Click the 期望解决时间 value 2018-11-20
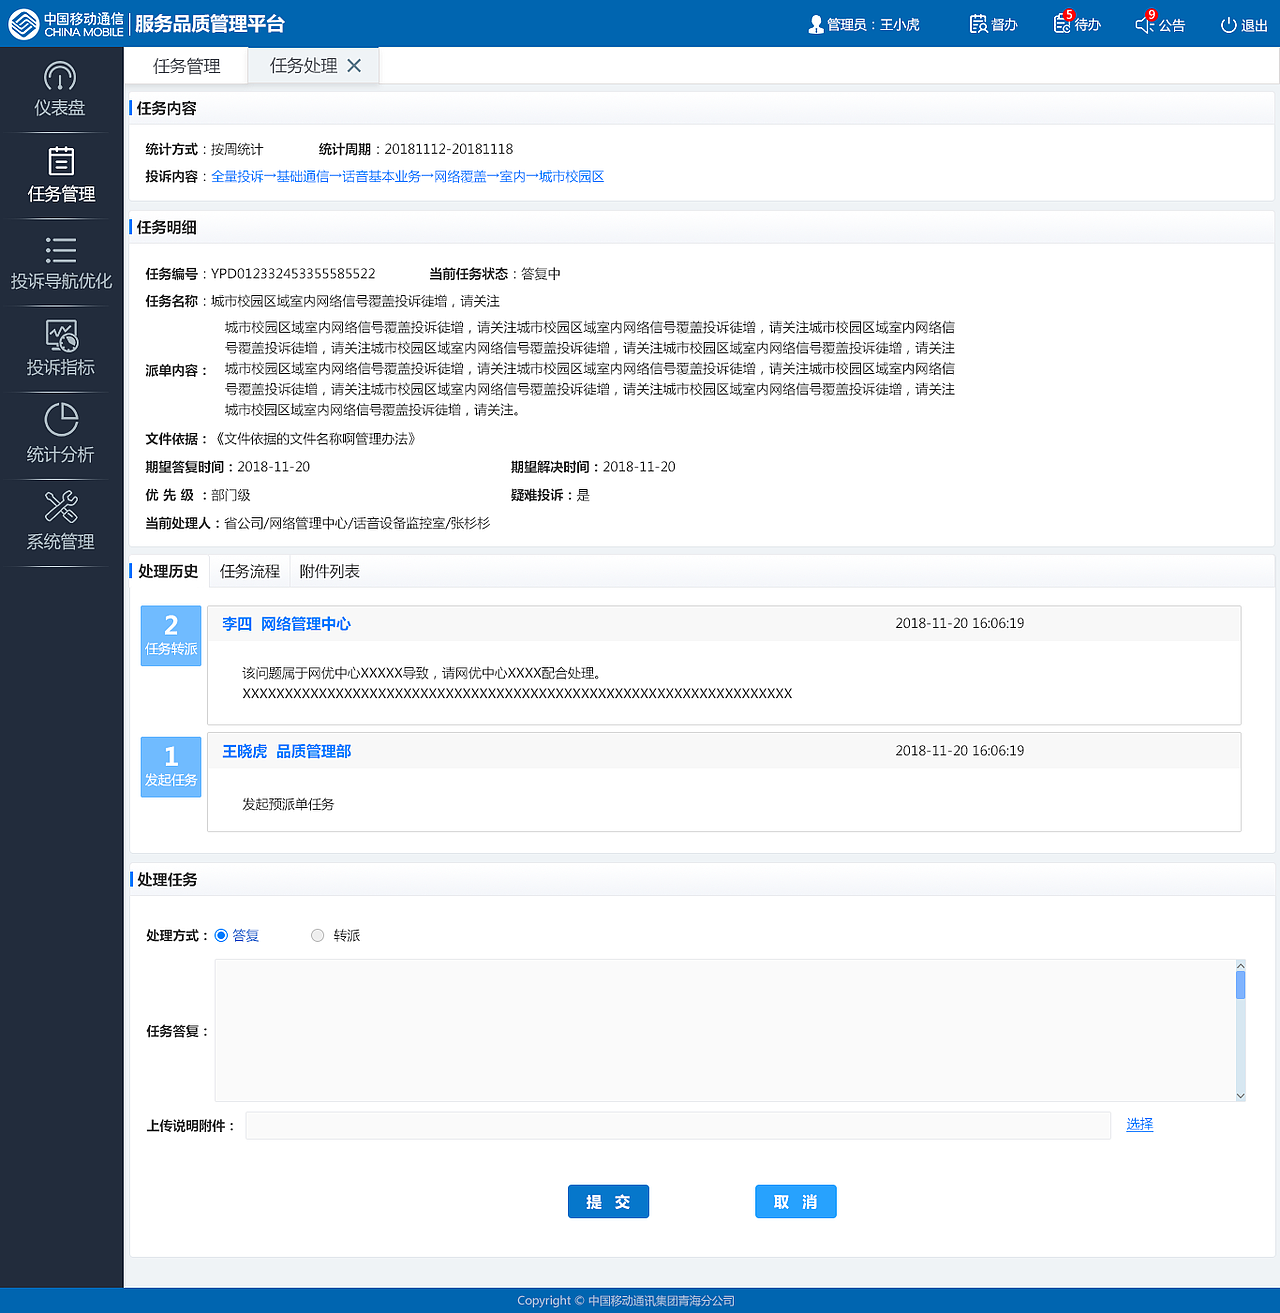 [x=639, y=467]
